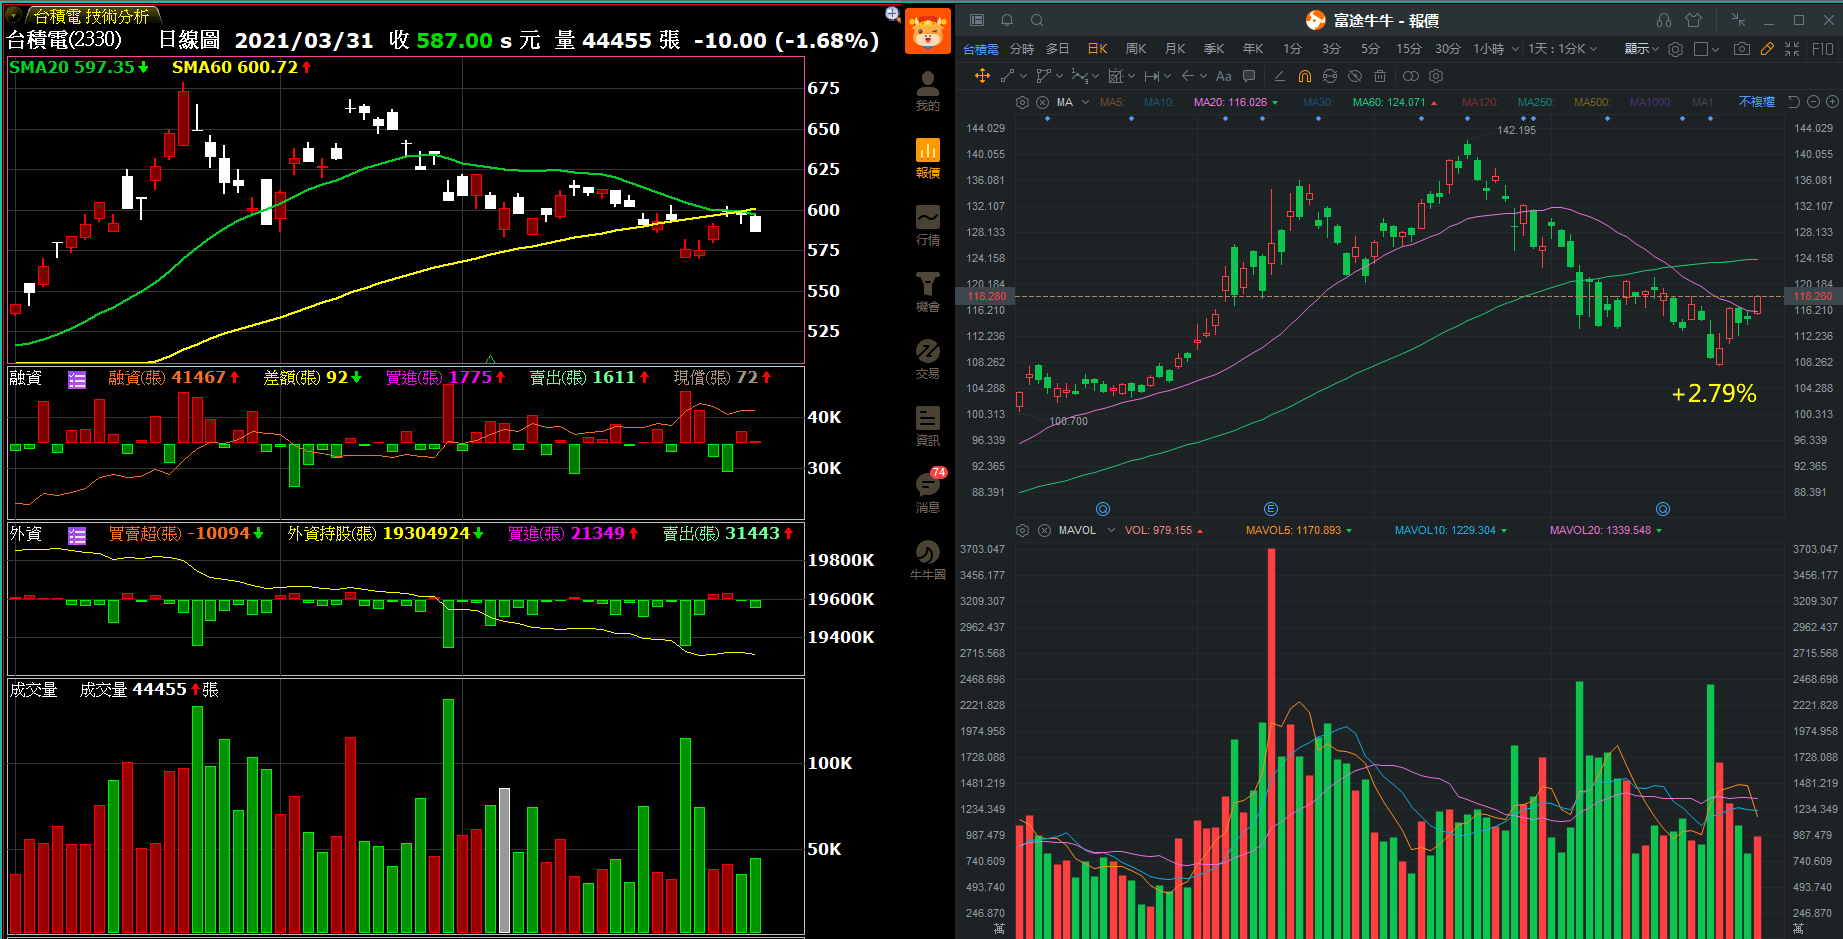Image resolution: width=1843 pixels, height=939 pixels.
Task: Toggle the MA5 line indicator
Action: (1112, 102)
